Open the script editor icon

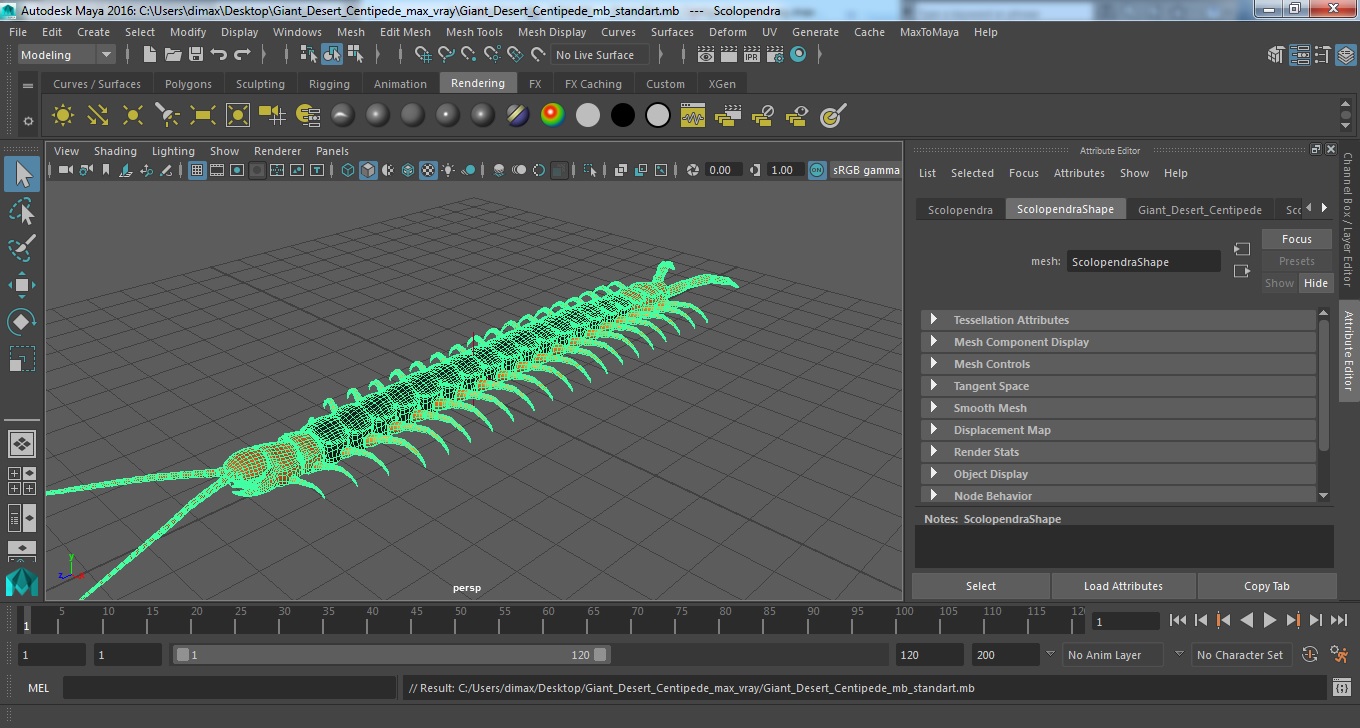(1342, 688)
